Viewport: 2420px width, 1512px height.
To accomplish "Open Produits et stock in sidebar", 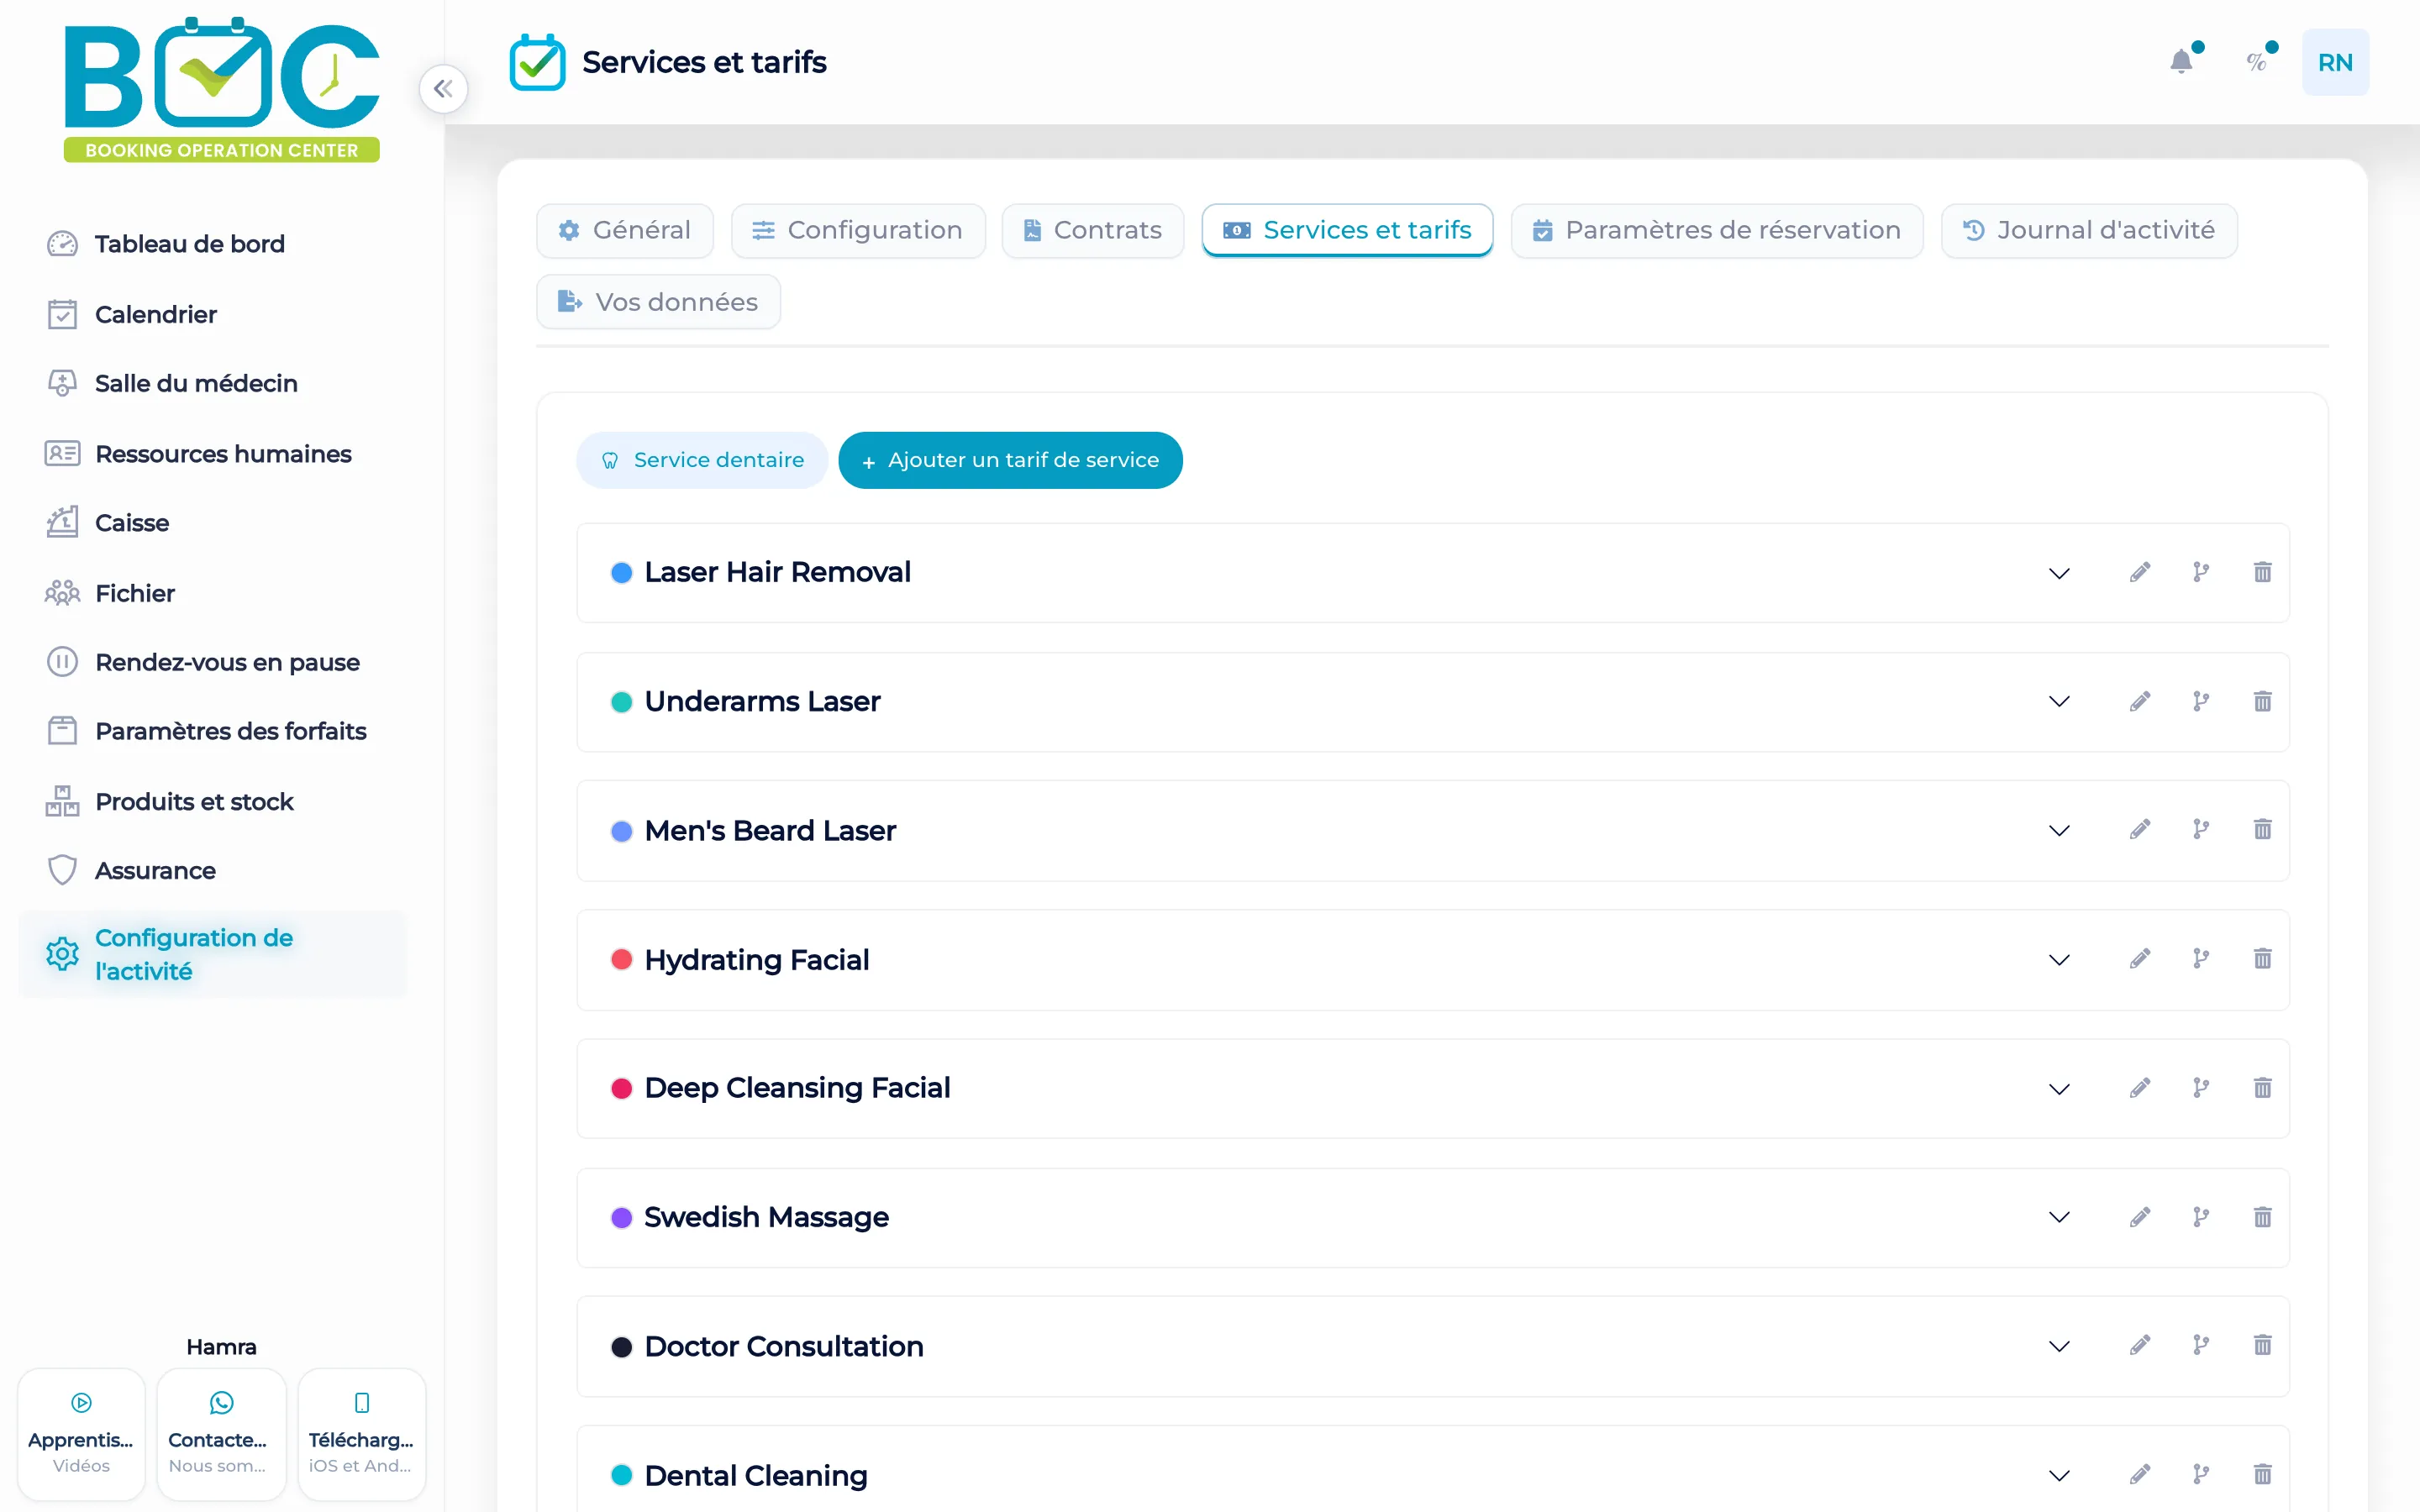I will 170,802.
